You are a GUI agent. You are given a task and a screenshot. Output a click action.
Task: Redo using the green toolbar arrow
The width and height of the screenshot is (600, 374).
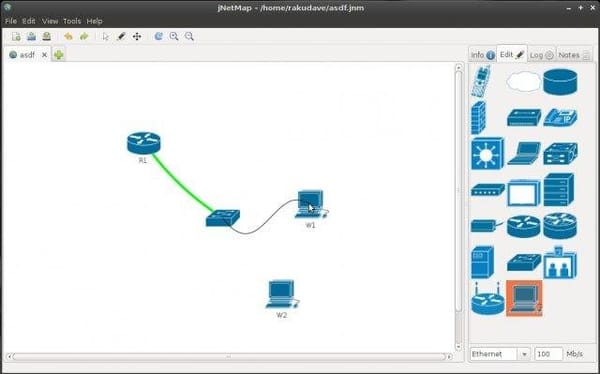[84, 36]
